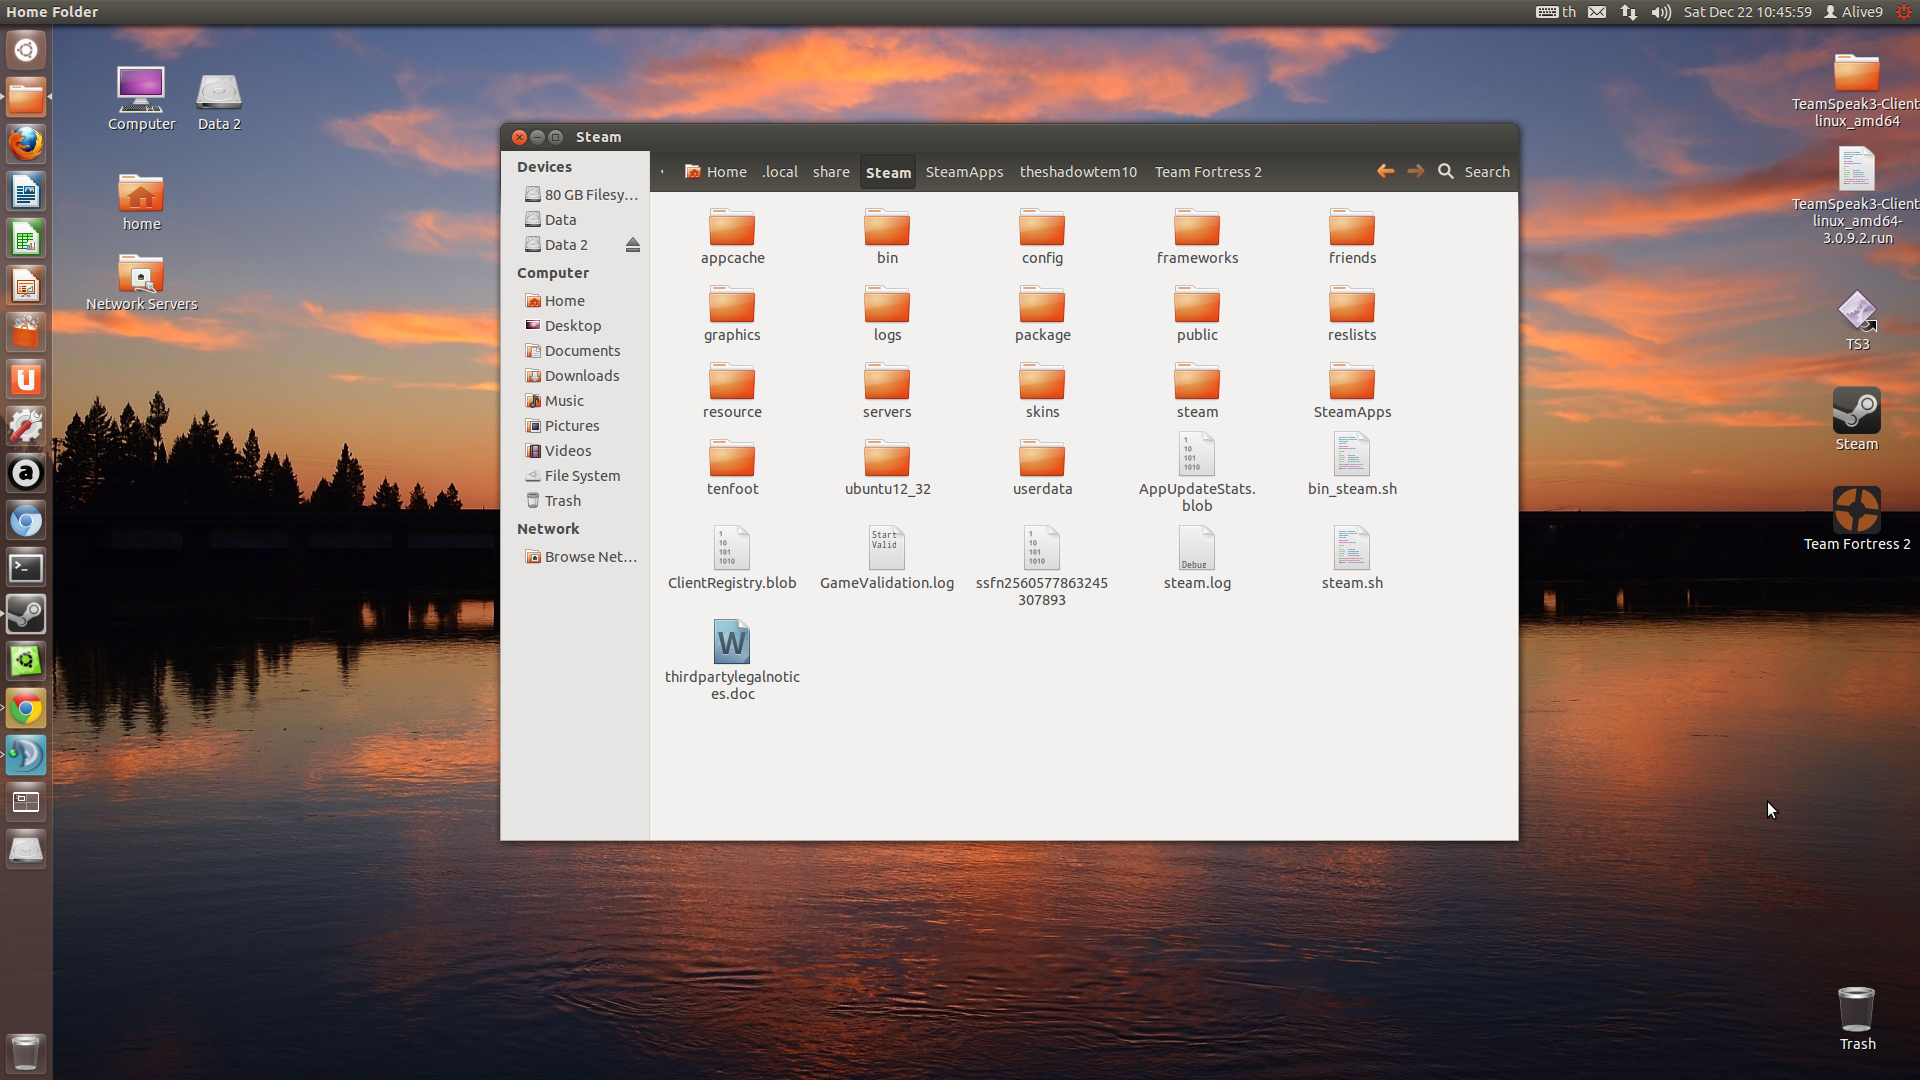Open Downloads in the sidebar
Screen dimensions: 1920x1080
point(581,376)
